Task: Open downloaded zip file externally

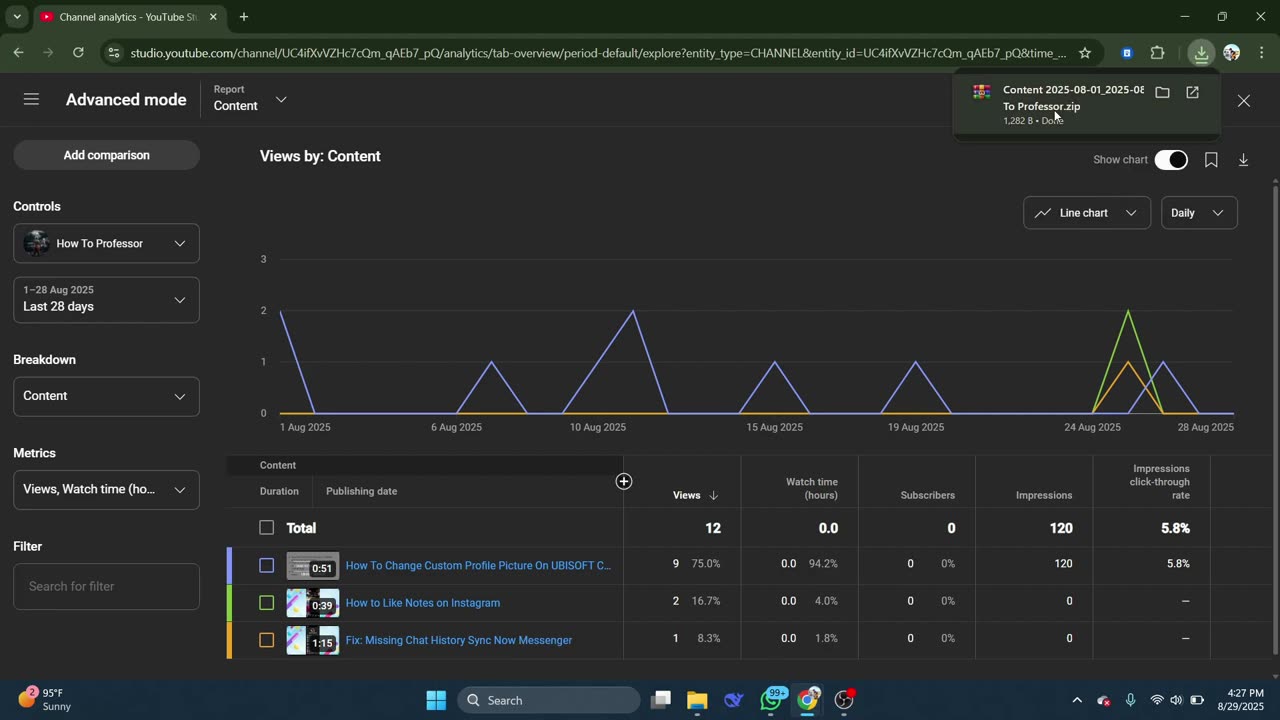Action: tap(1192, 92)
